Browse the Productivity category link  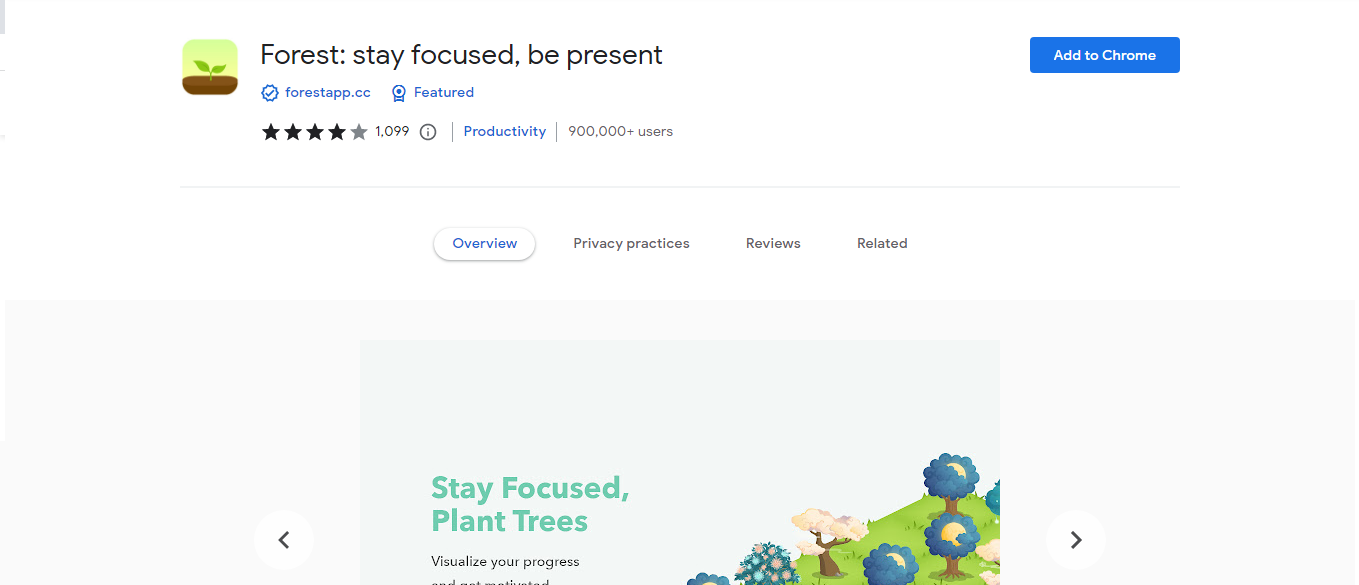(x=504, y=131)
